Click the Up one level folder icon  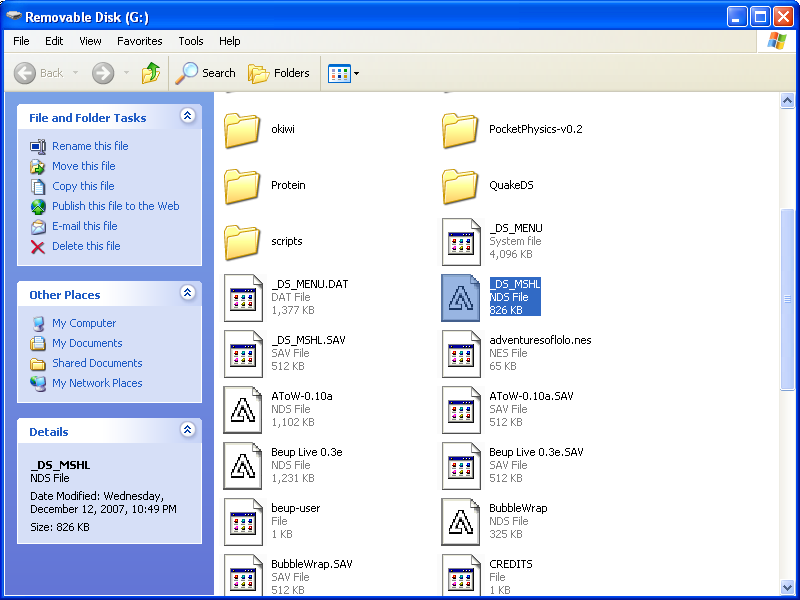[151, 73]
